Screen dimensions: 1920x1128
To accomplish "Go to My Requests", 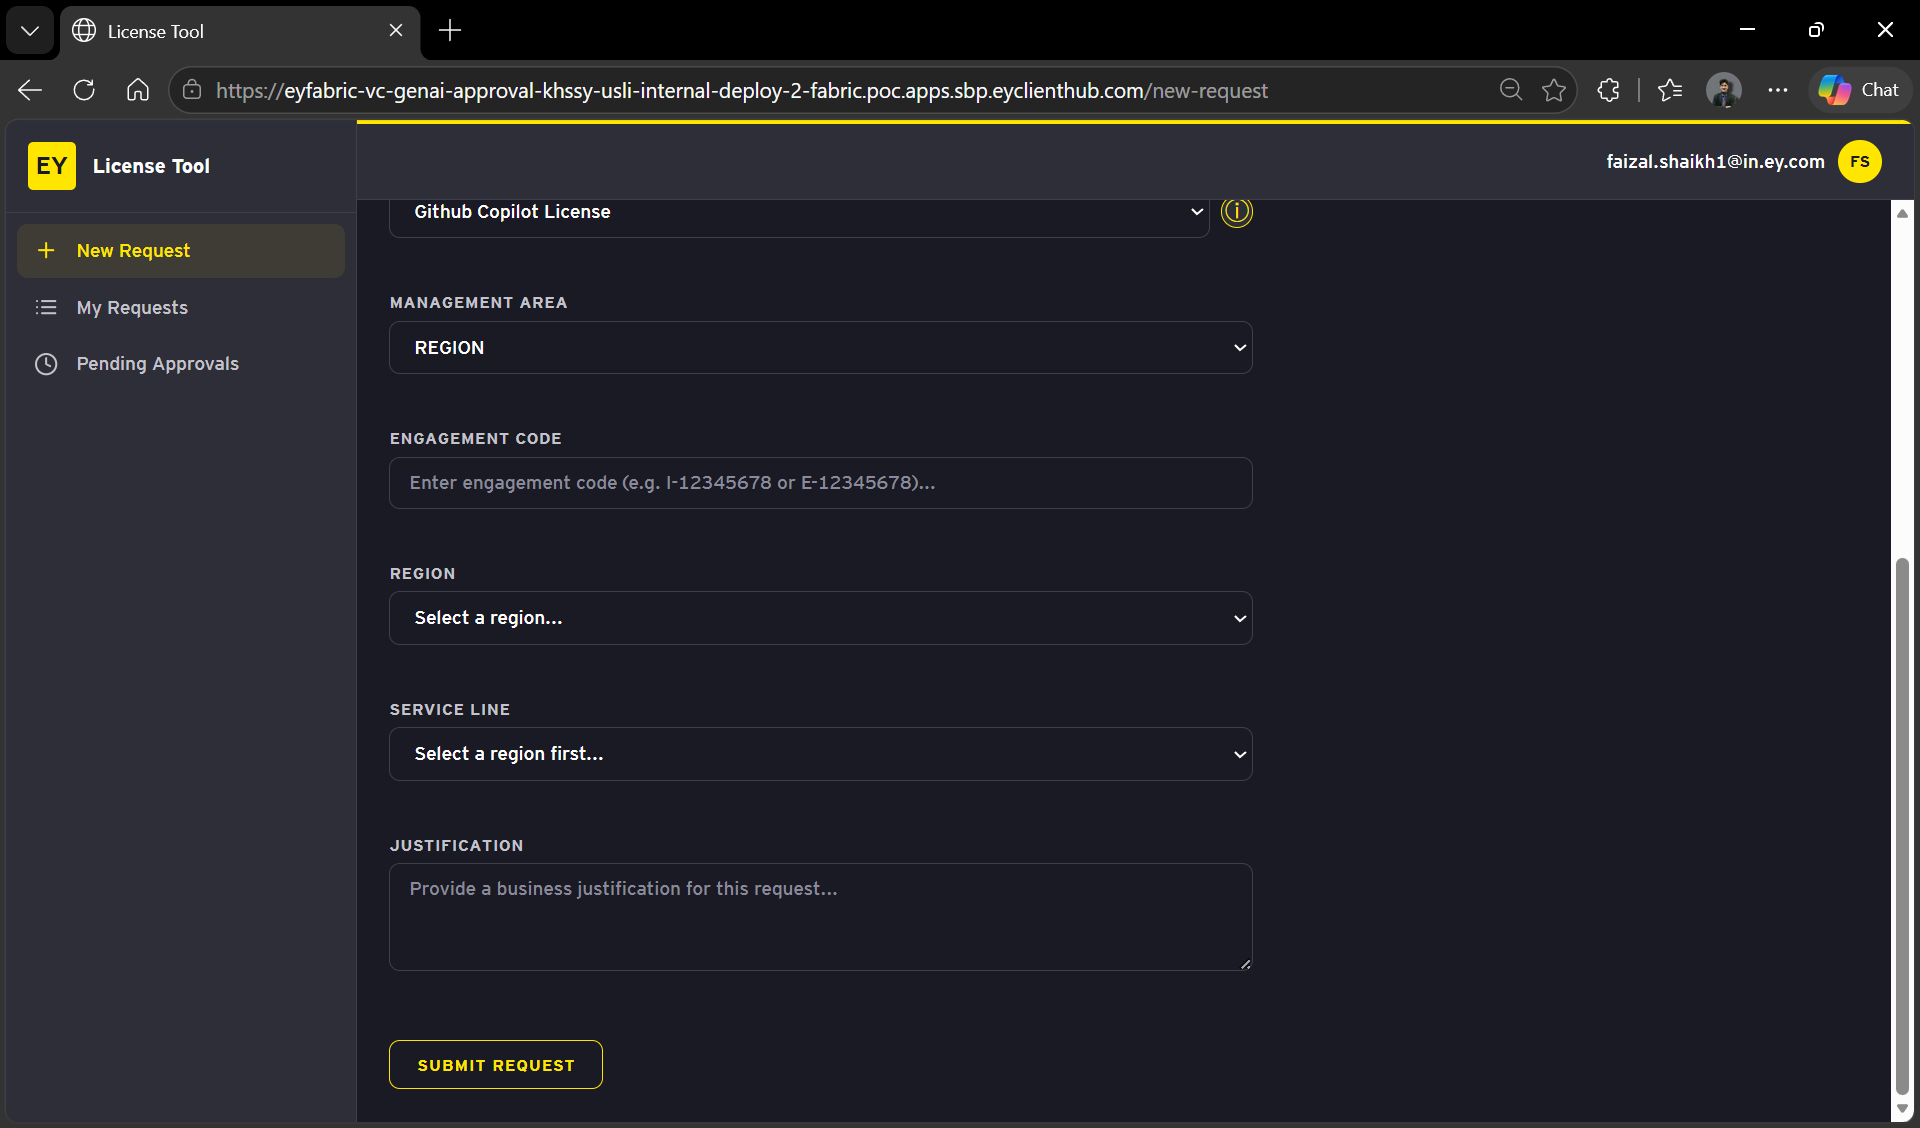I will pos(181,308).
